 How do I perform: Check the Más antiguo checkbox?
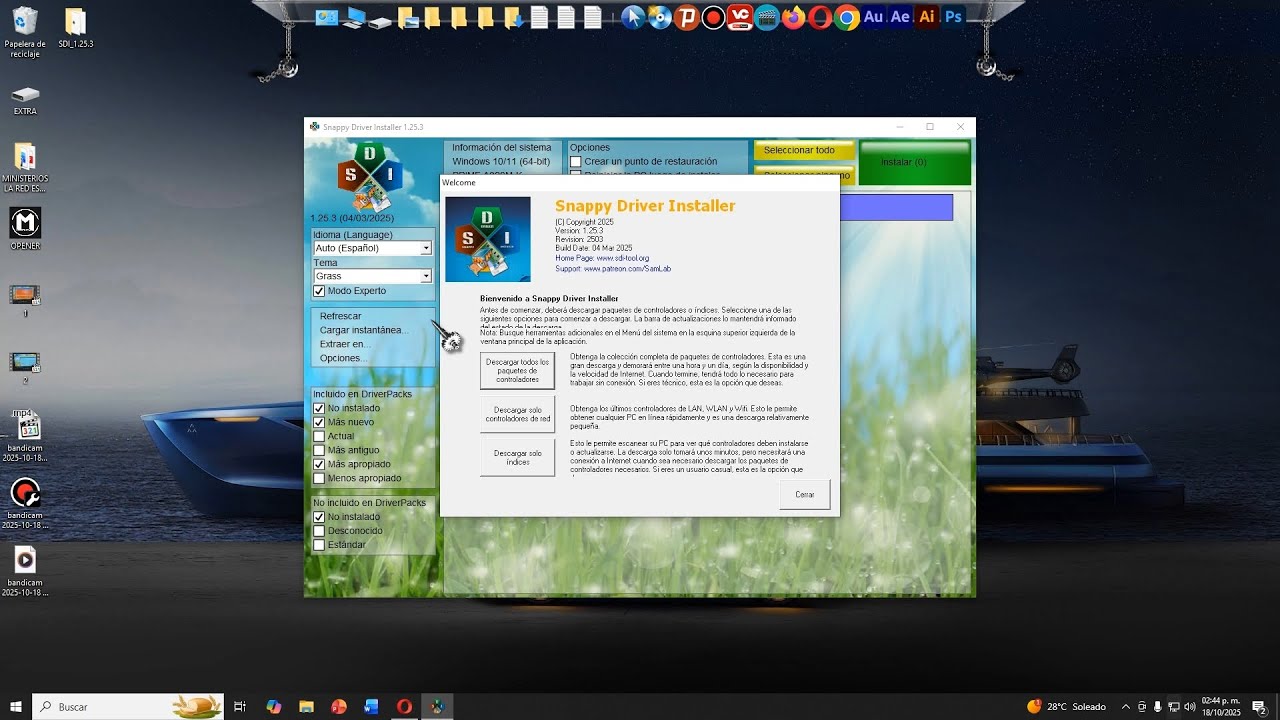click(x=319, y=450)
